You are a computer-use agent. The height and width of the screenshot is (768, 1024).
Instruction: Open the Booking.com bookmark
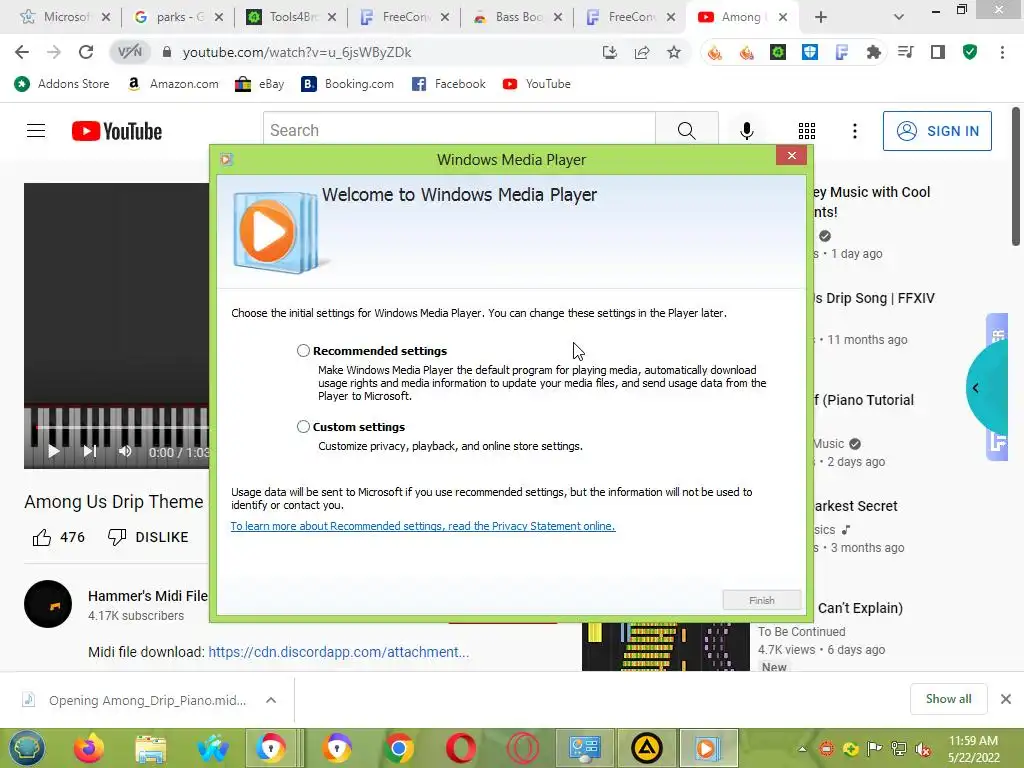click(347, 84)
